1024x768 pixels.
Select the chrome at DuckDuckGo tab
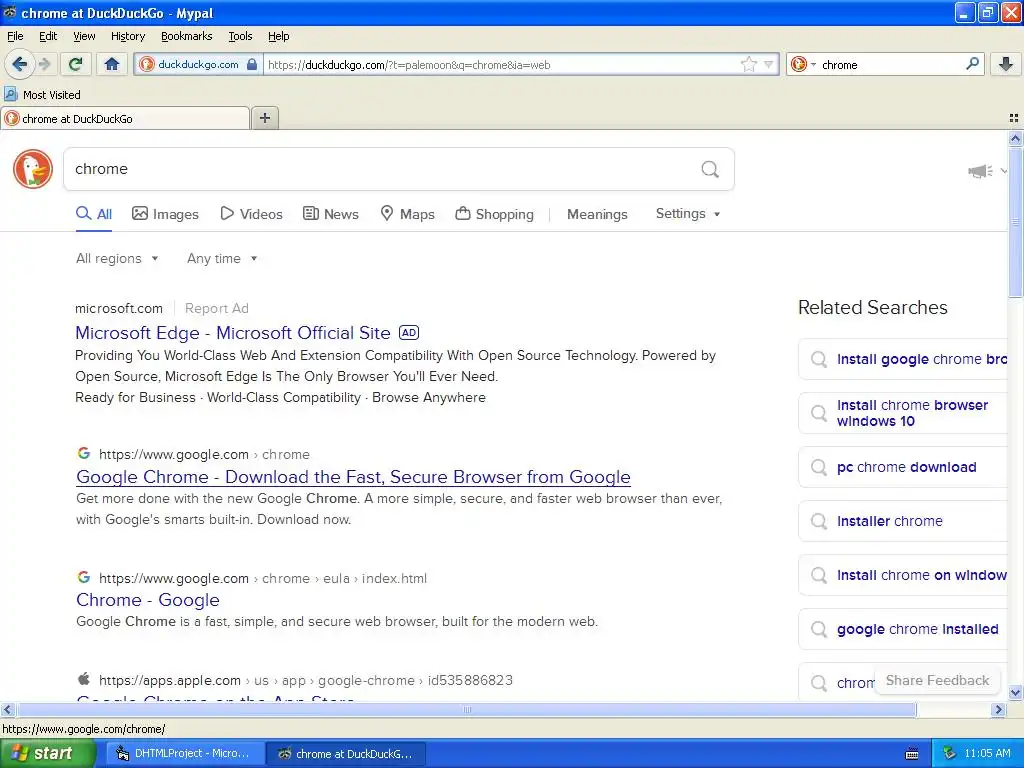125,118
